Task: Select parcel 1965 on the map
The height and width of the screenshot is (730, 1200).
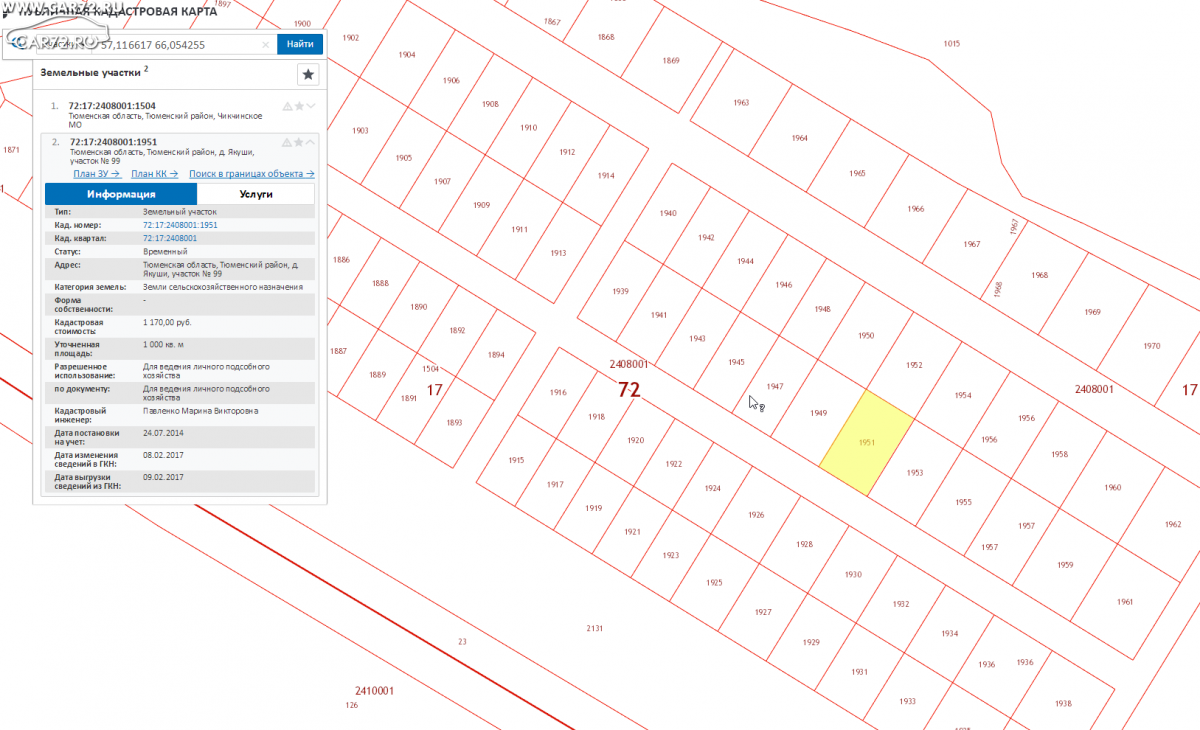Action: click(857, 173)
